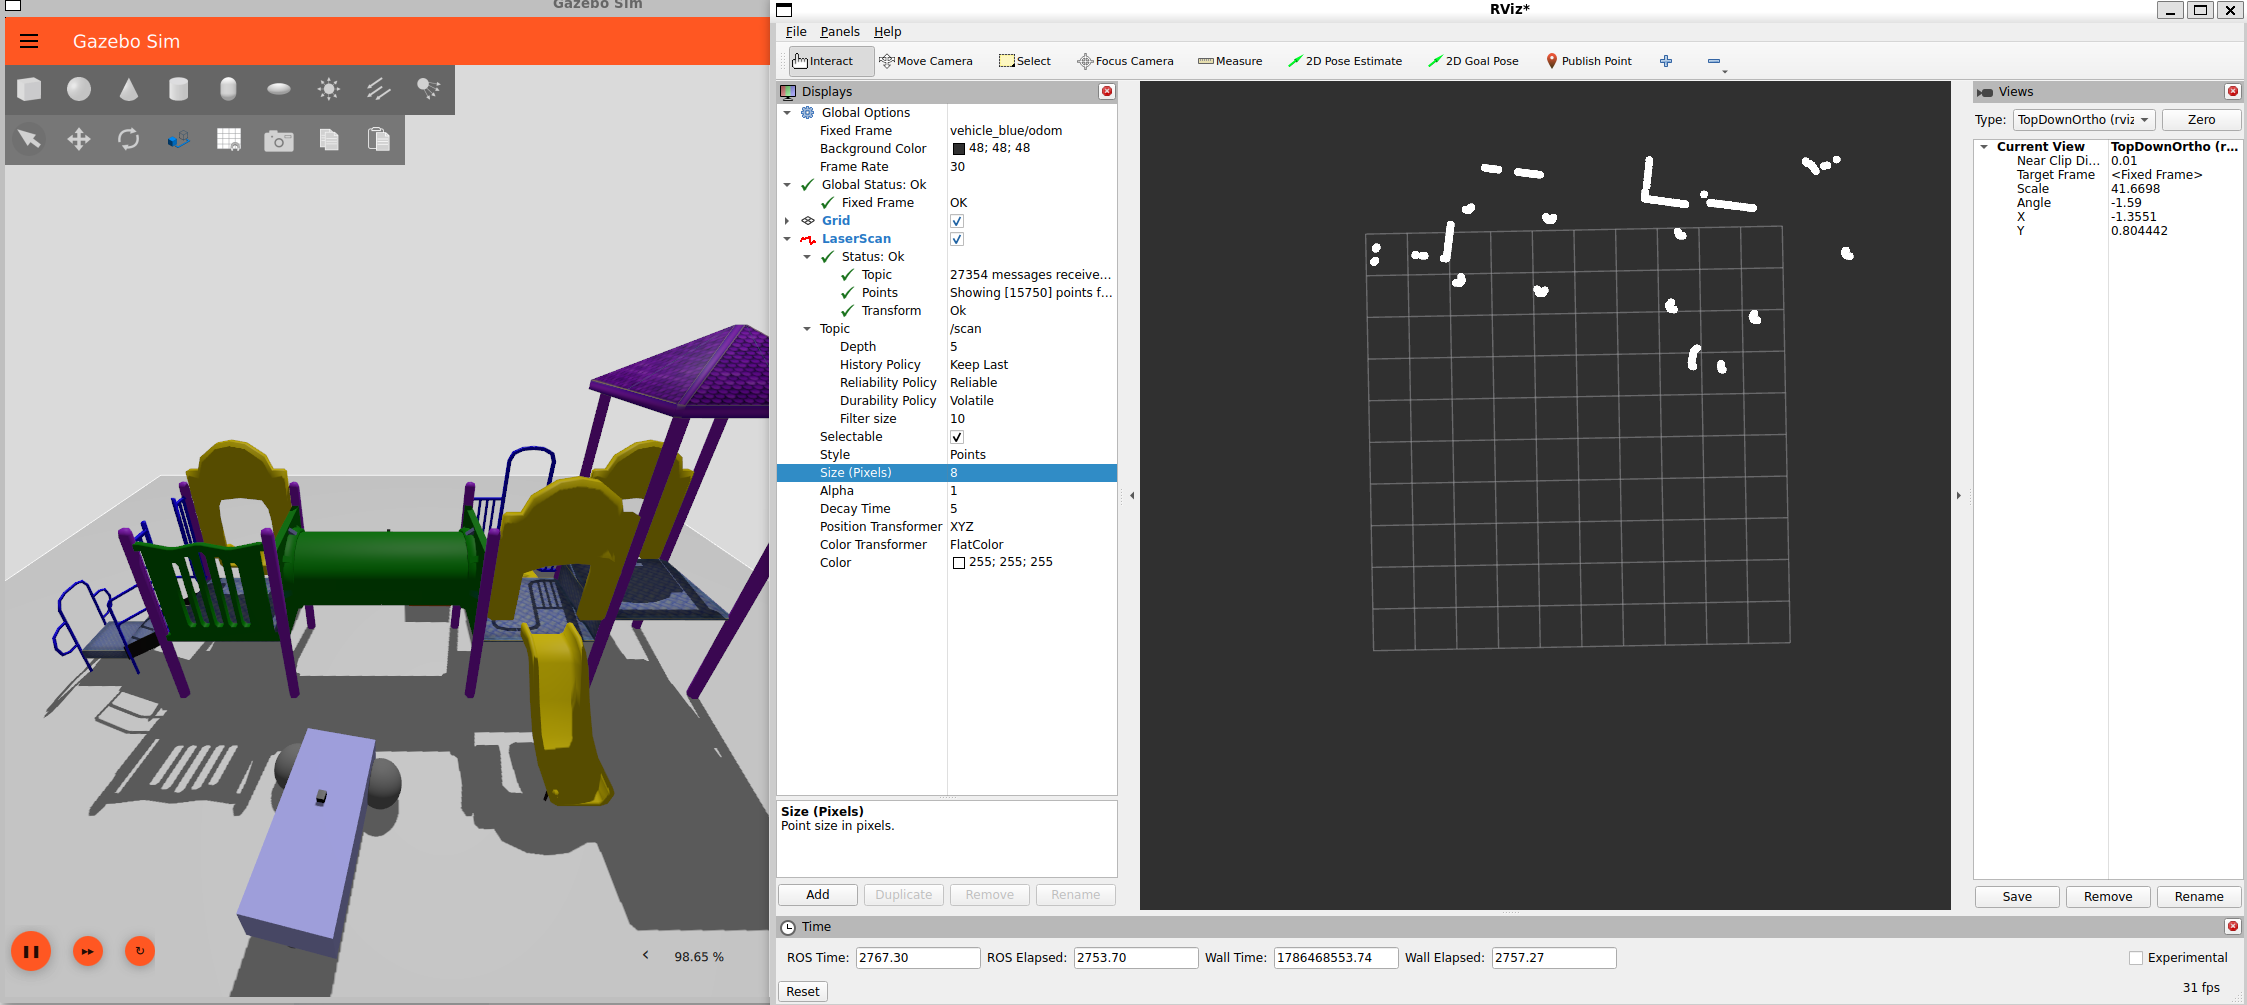Remove a tool with minus icon
This screenshot has height=1005, width=2247.
[x=1714, y=61]
